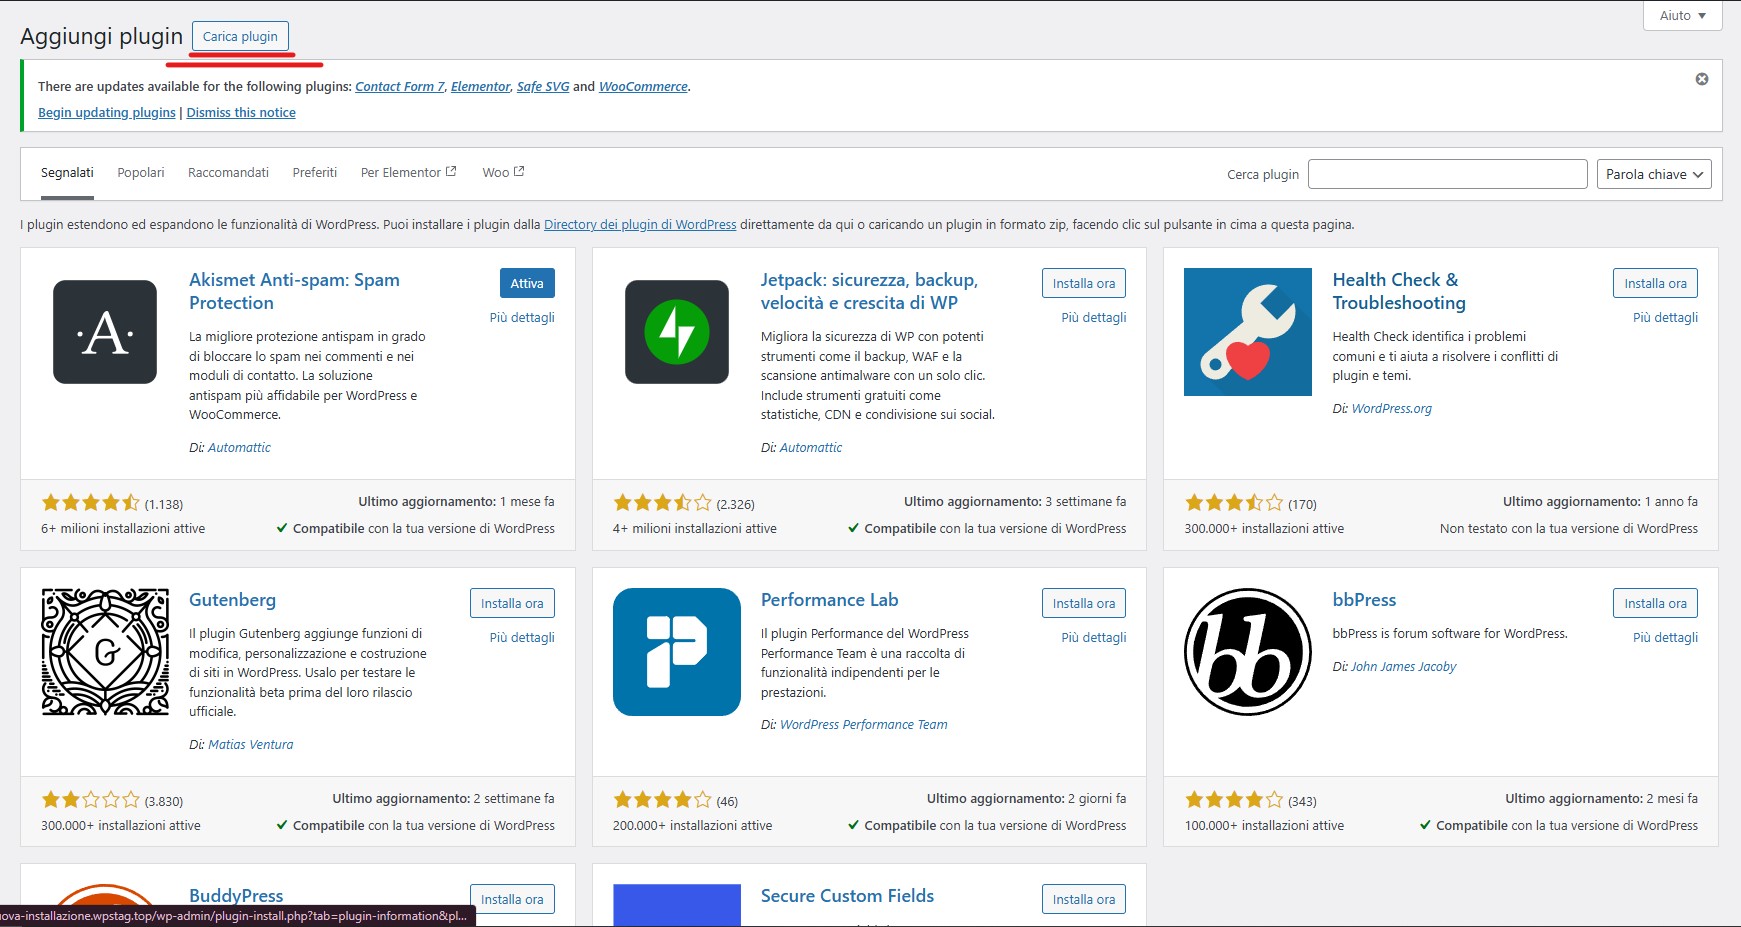Switch to the Segnalati tab

click(x=67, y=173)
